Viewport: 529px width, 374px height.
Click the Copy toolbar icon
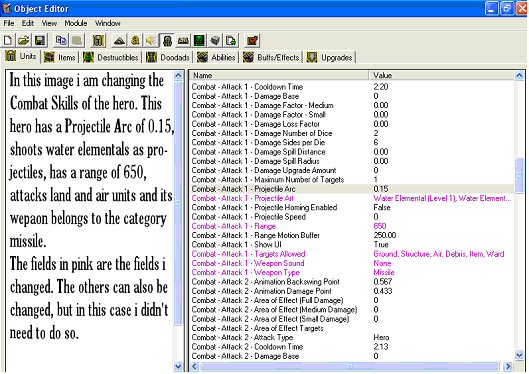point(61,41)
